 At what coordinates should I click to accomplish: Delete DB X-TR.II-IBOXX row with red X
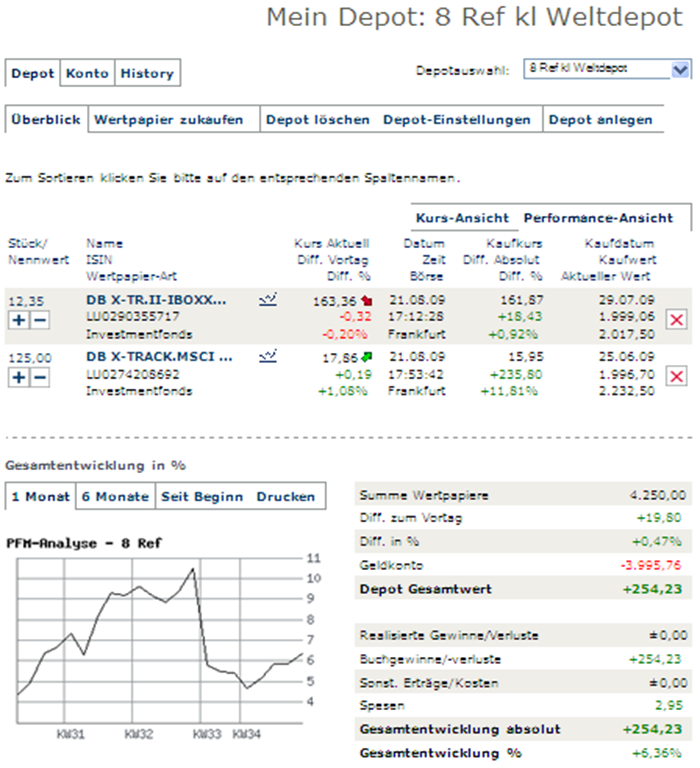676,319
